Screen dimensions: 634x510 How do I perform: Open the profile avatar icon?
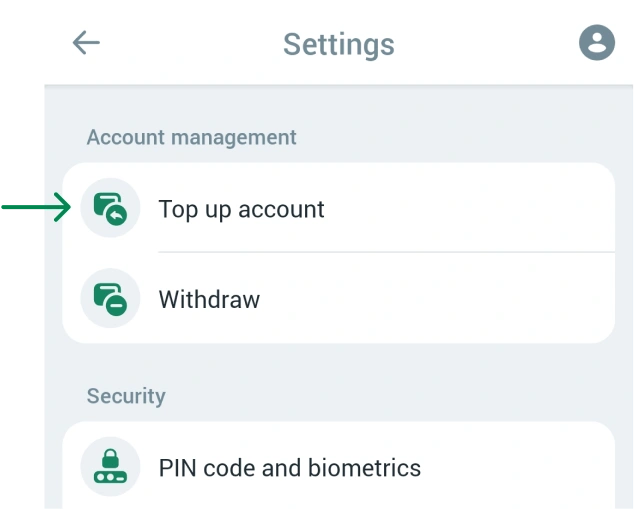(x=597, y=43)
